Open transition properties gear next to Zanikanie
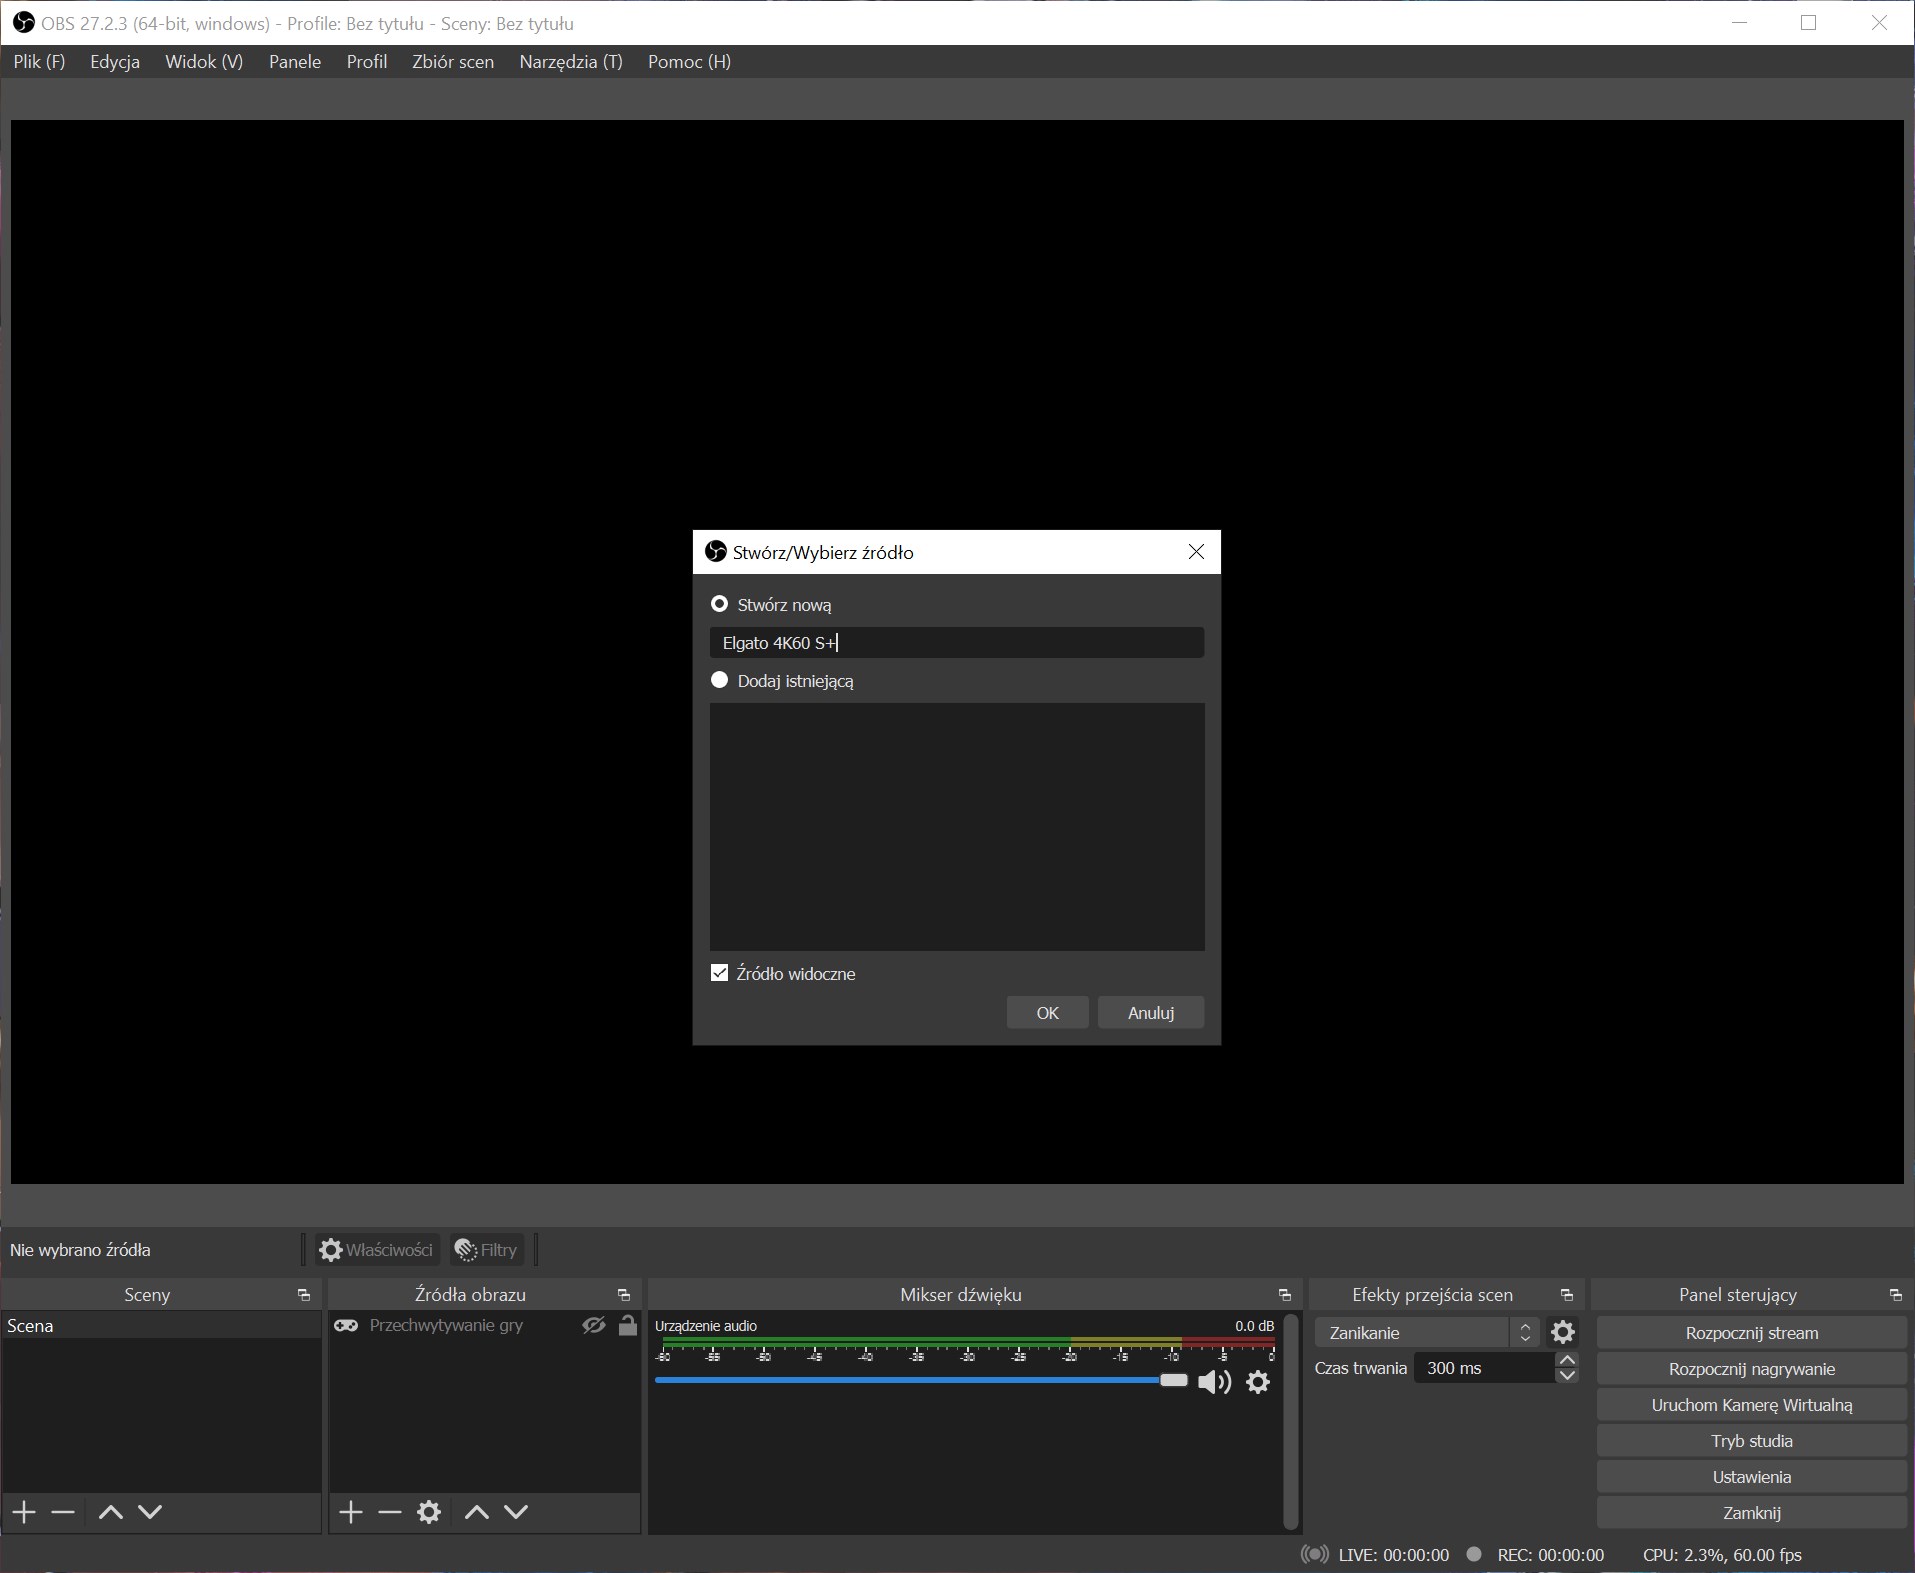 click(x=1562, y=1332)
